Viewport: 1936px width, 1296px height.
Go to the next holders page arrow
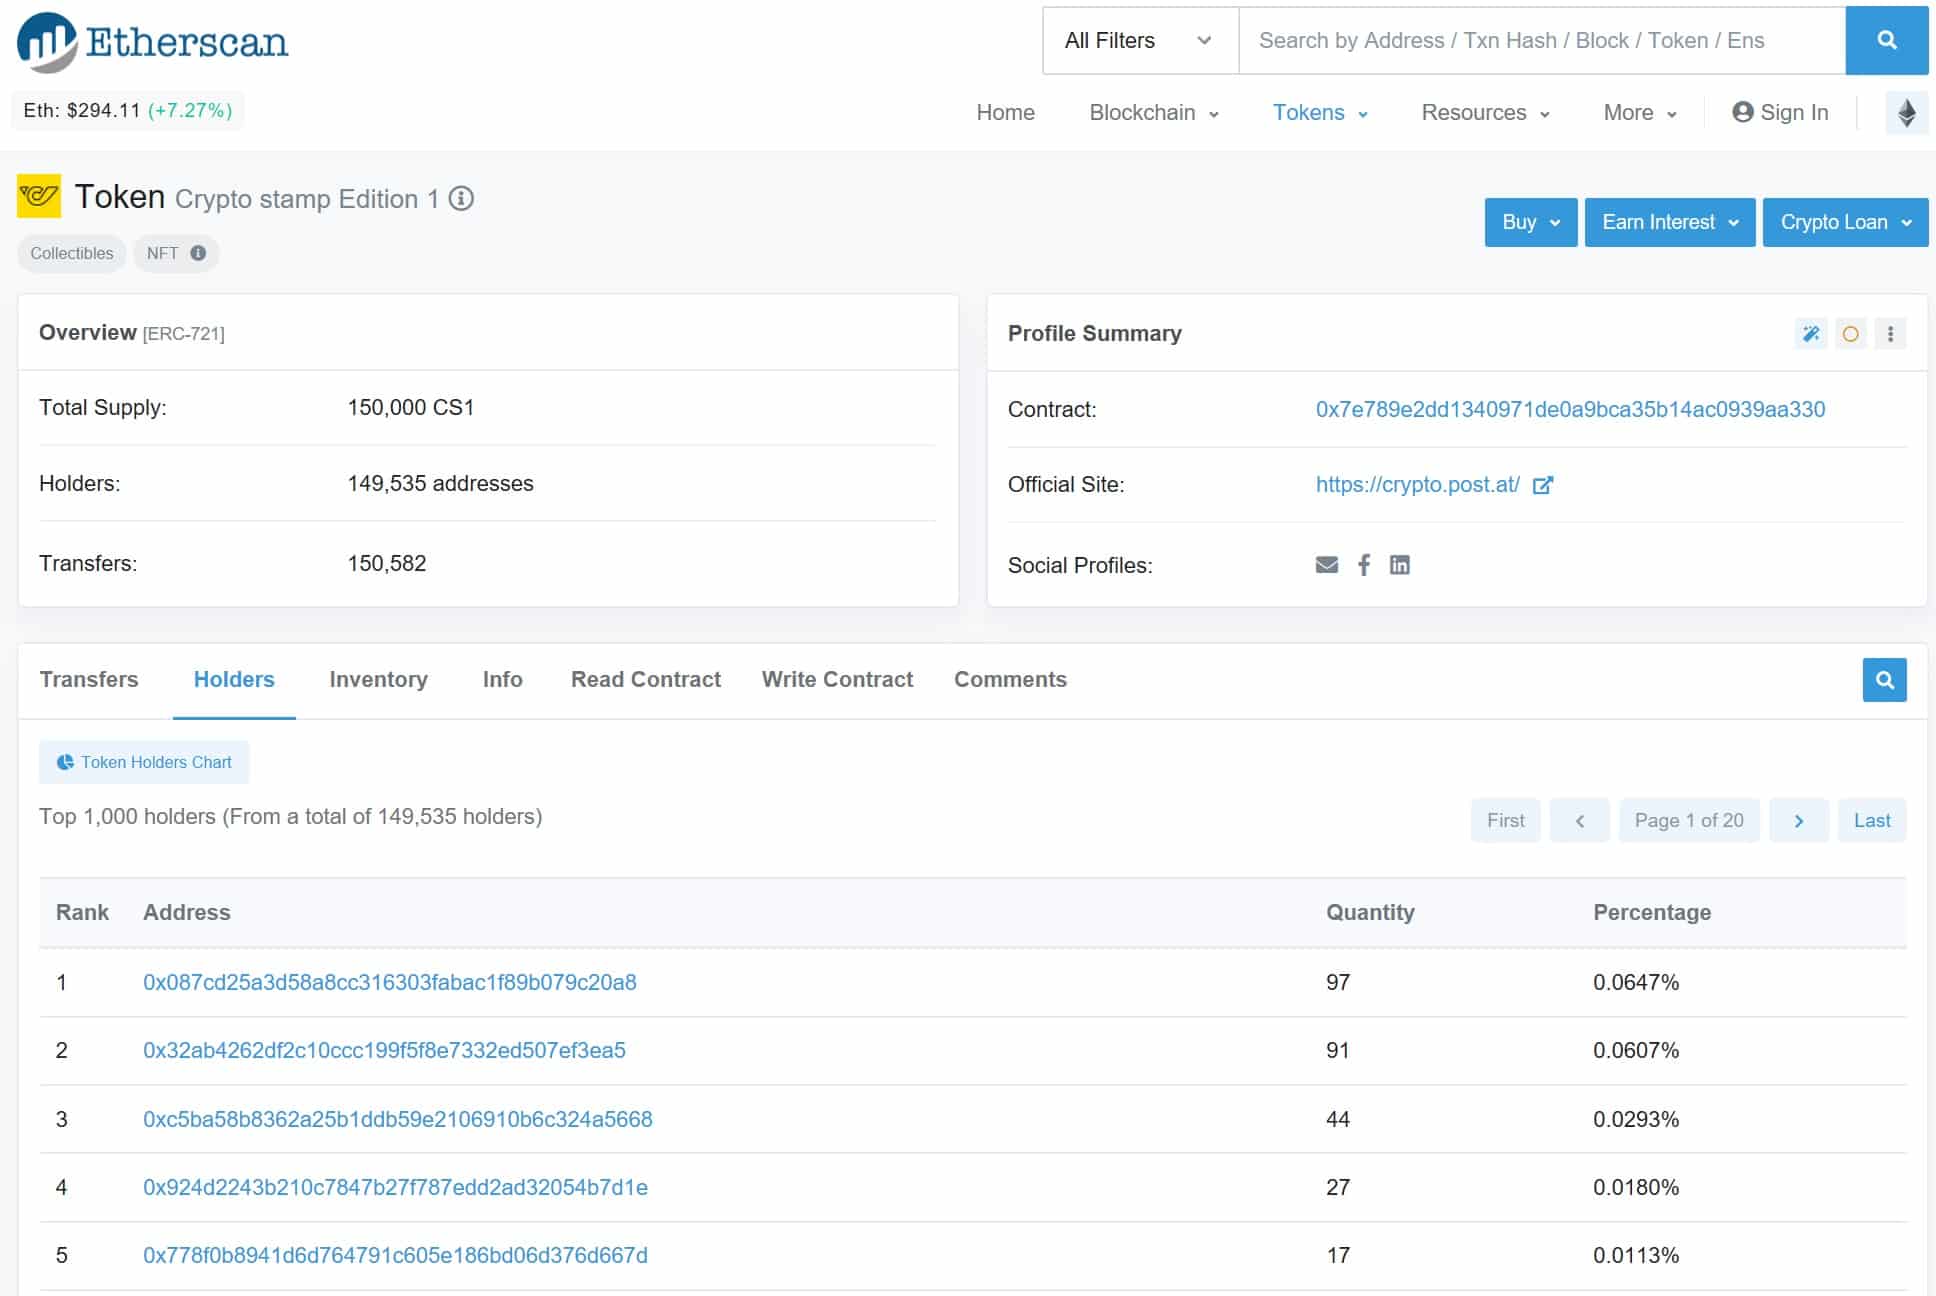(x=1799, y=820)
